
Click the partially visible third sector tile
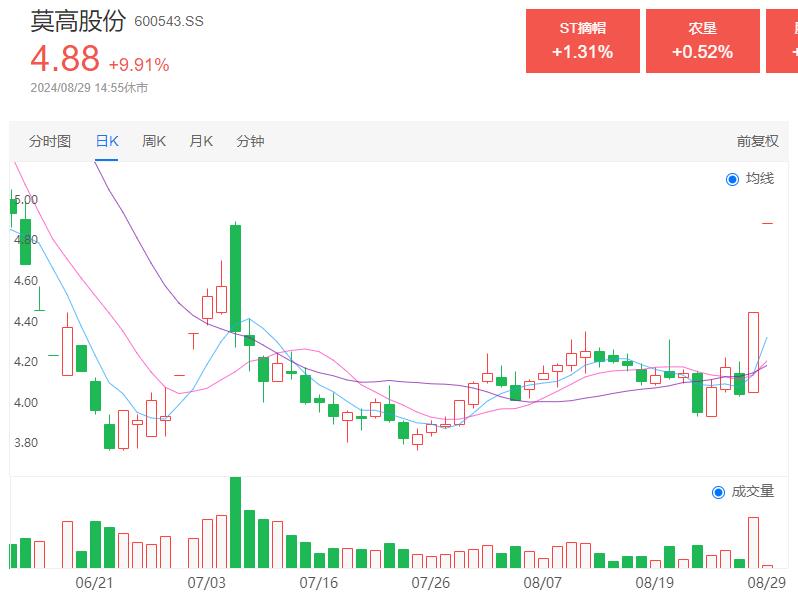tap(782, 41)
